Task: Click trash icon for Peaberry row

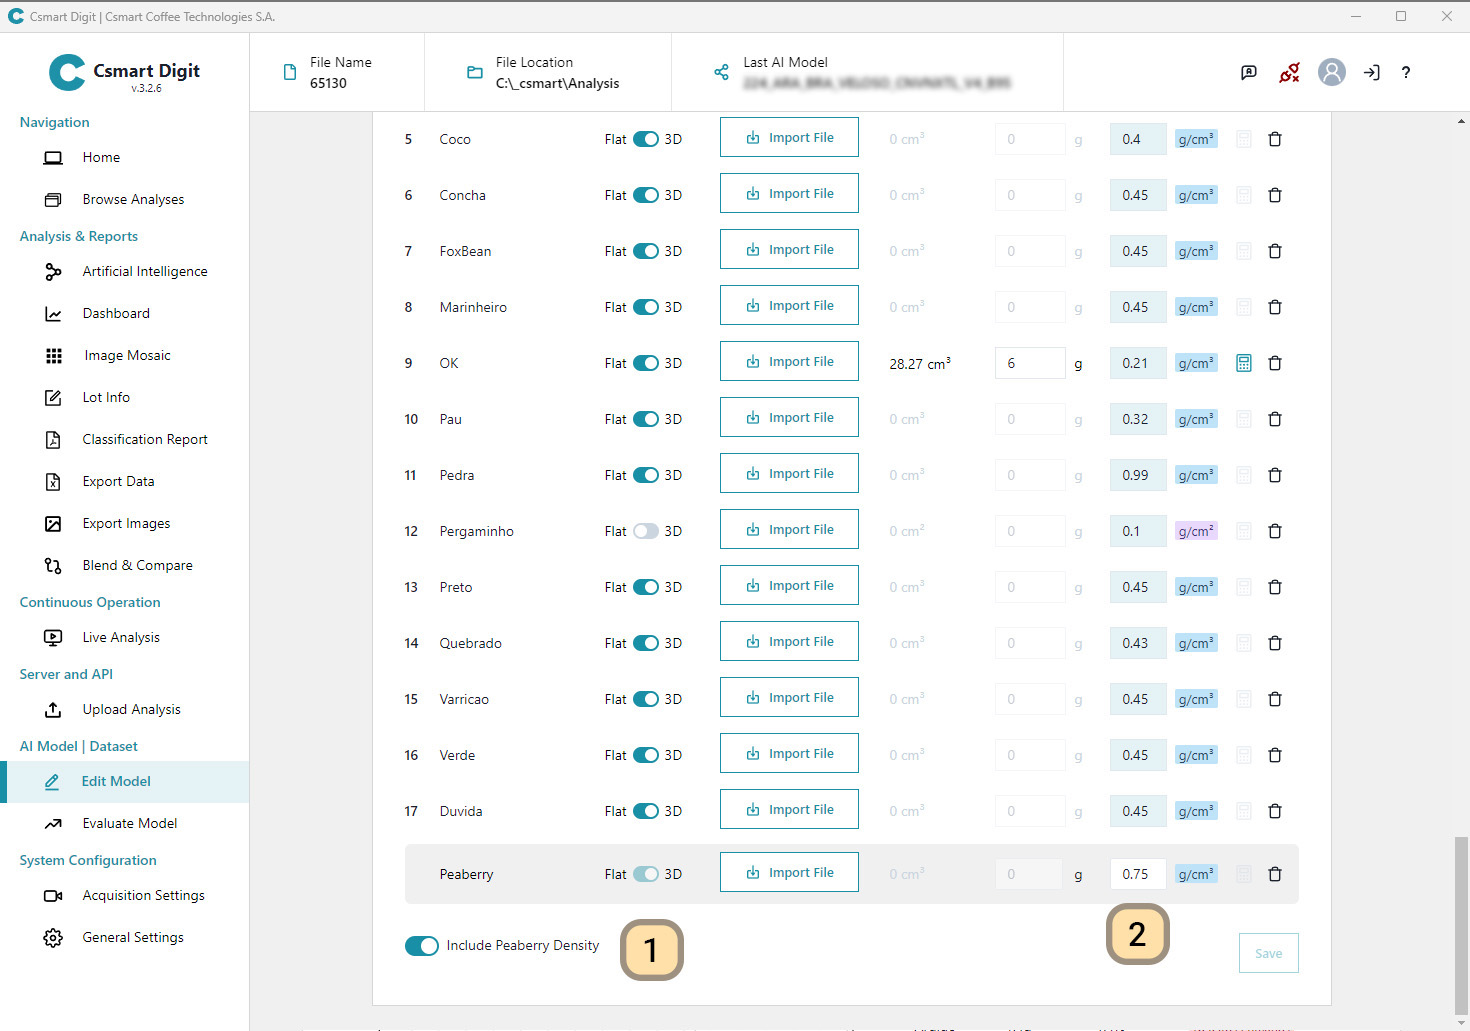Action: tap(1275, 874)
